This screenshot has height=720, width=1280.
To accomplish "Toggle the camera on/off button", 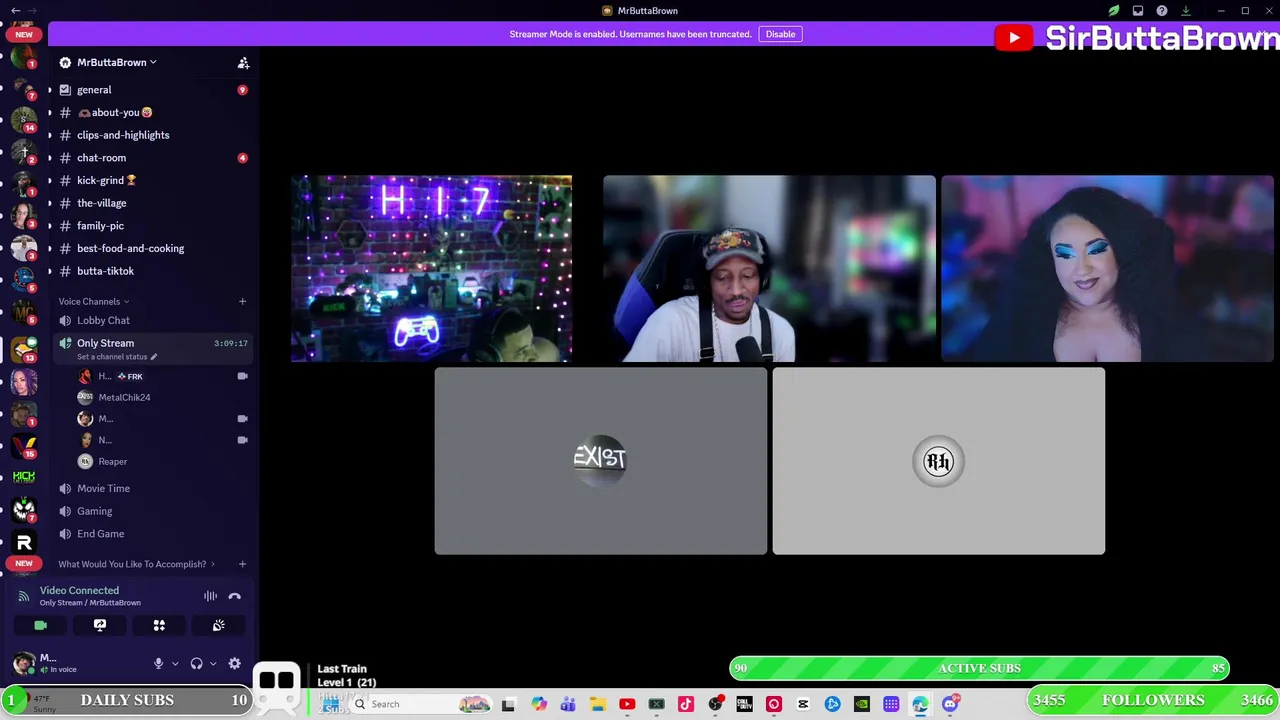I will (40, 625).
